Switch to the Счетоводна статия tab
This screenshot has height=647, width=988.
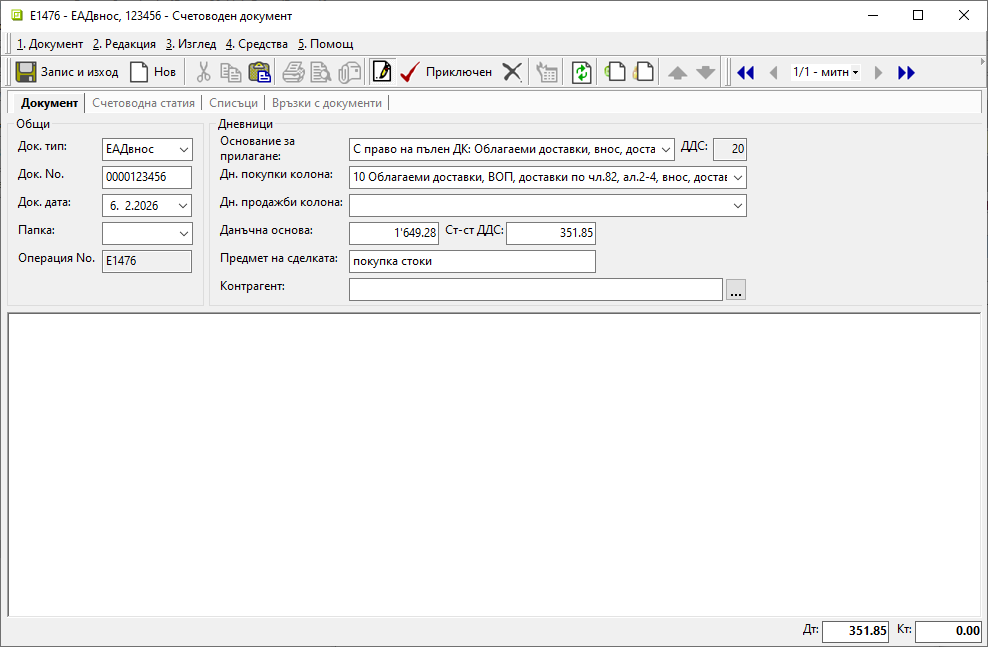point(143,103)
